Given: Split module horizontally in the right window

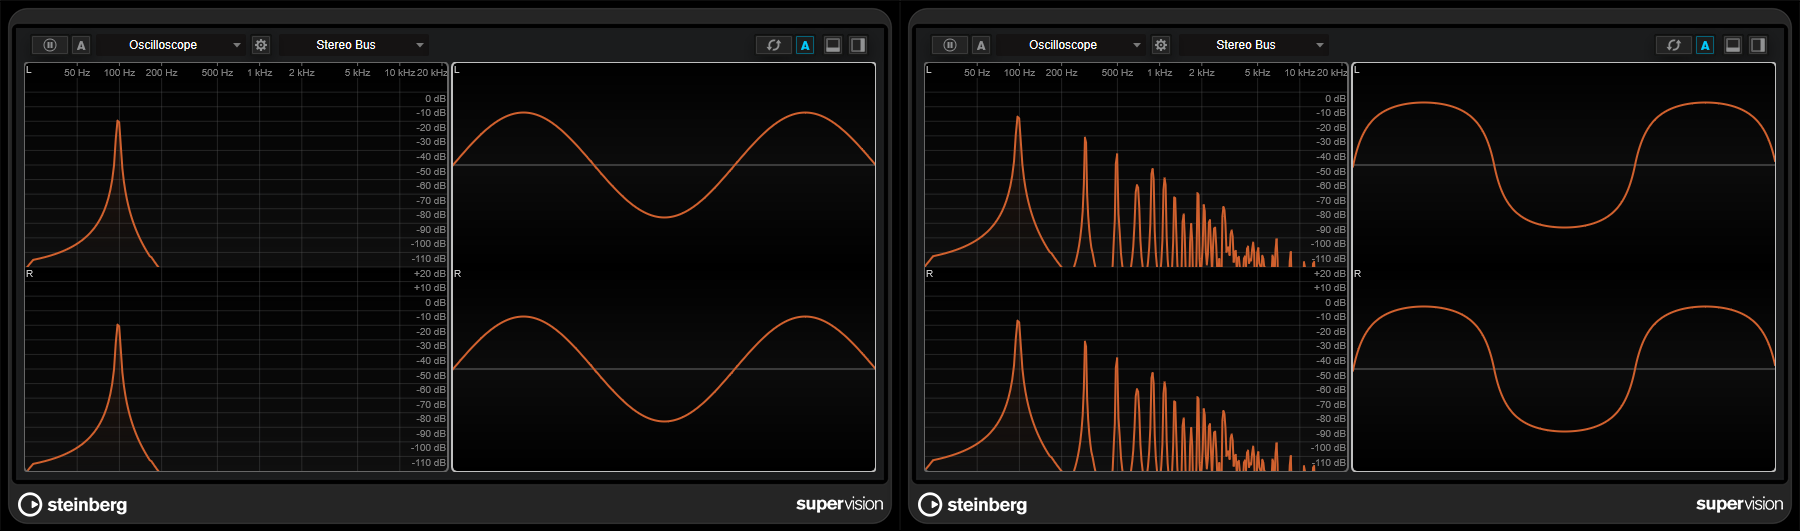Looking at the screenshot, I should (x=1733, y=45).
